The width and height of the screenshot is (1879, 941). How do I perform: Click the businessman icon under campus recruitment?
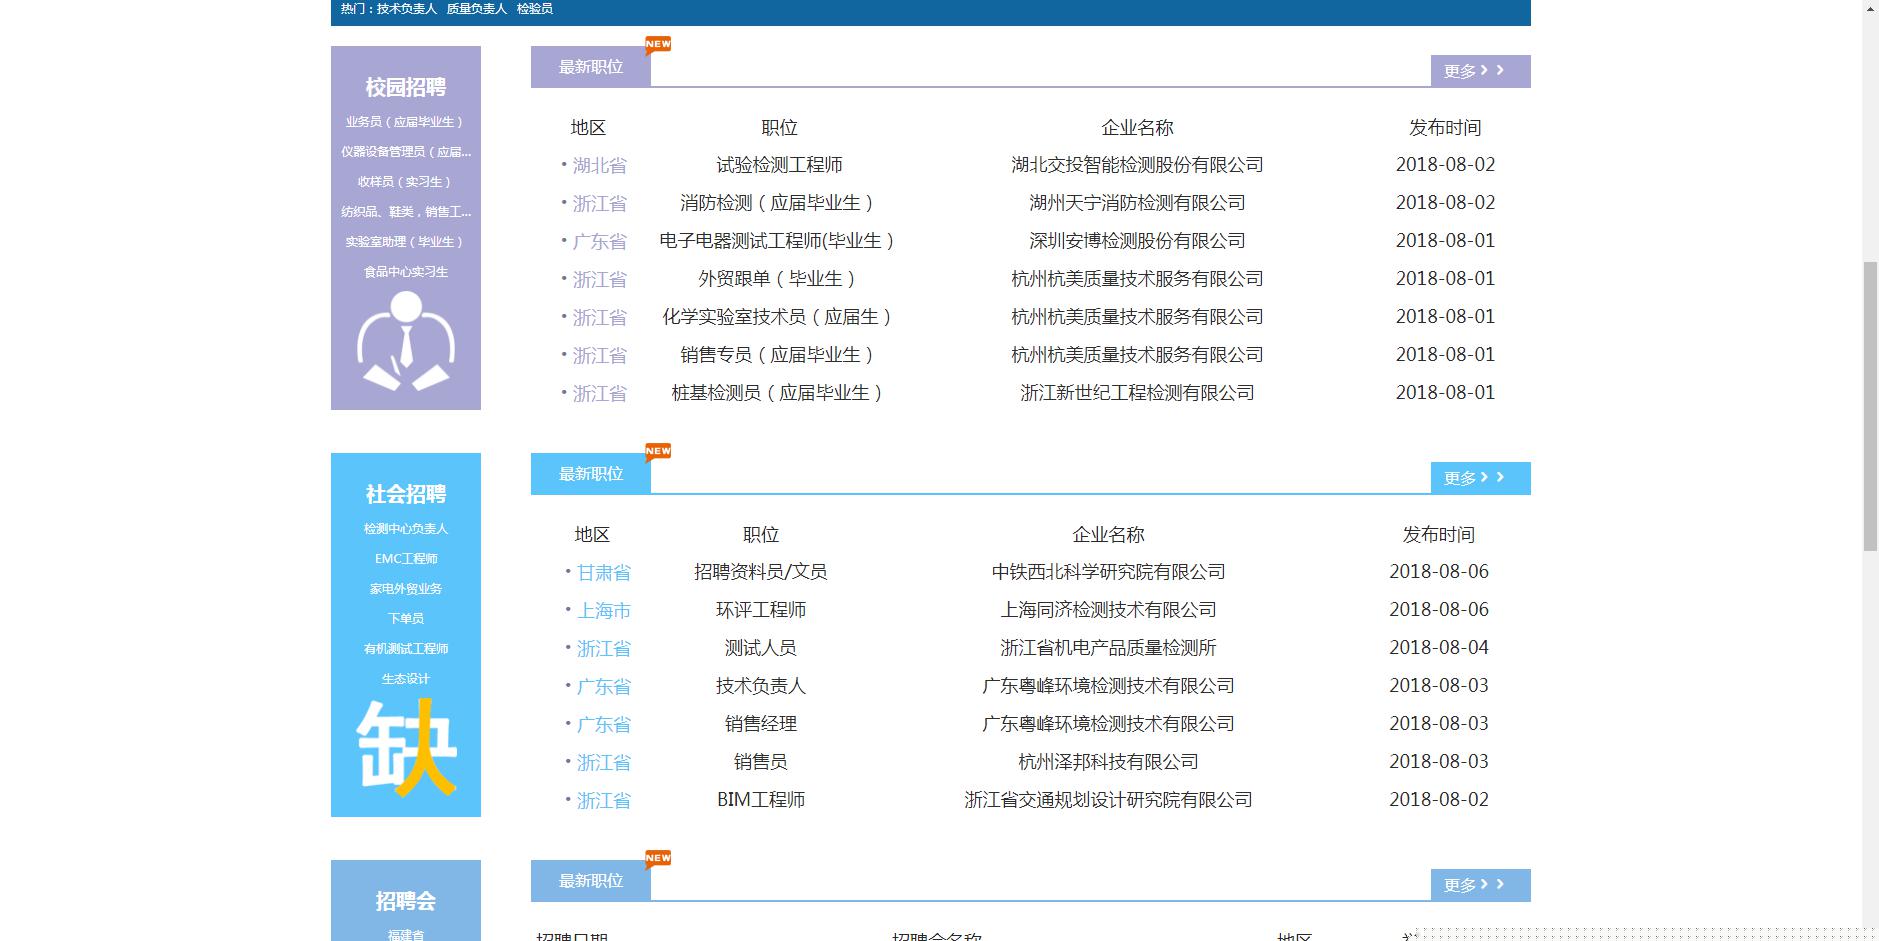click(x=405, y=341)
